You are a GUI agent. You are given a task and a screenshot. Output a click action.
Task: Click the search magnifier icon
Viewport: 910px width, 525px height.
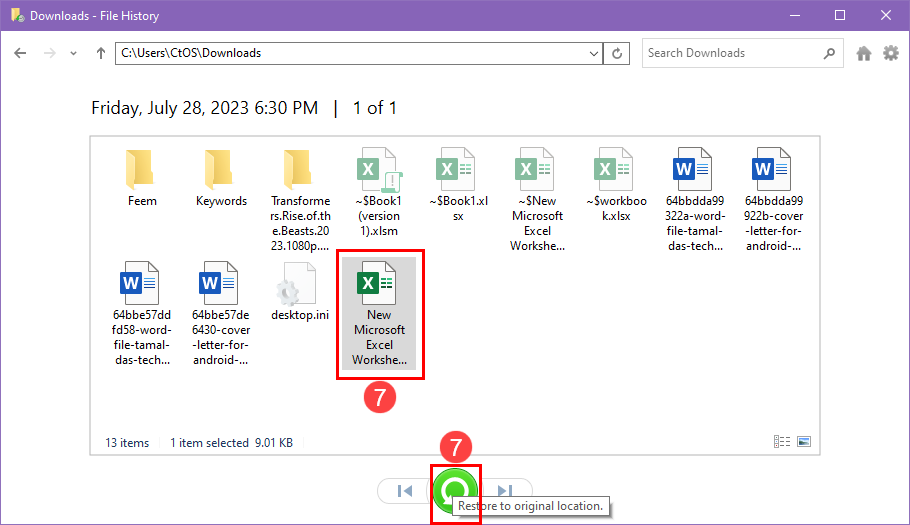tap(829, 53)
